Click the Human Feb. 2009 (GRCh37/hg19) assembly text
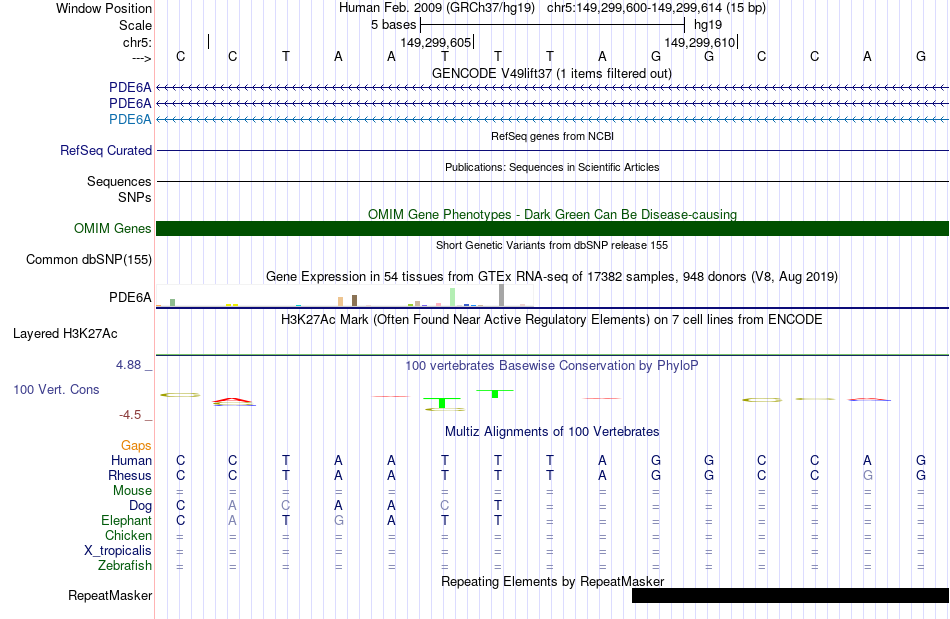 pyautogui.click(x=437, y=8)
